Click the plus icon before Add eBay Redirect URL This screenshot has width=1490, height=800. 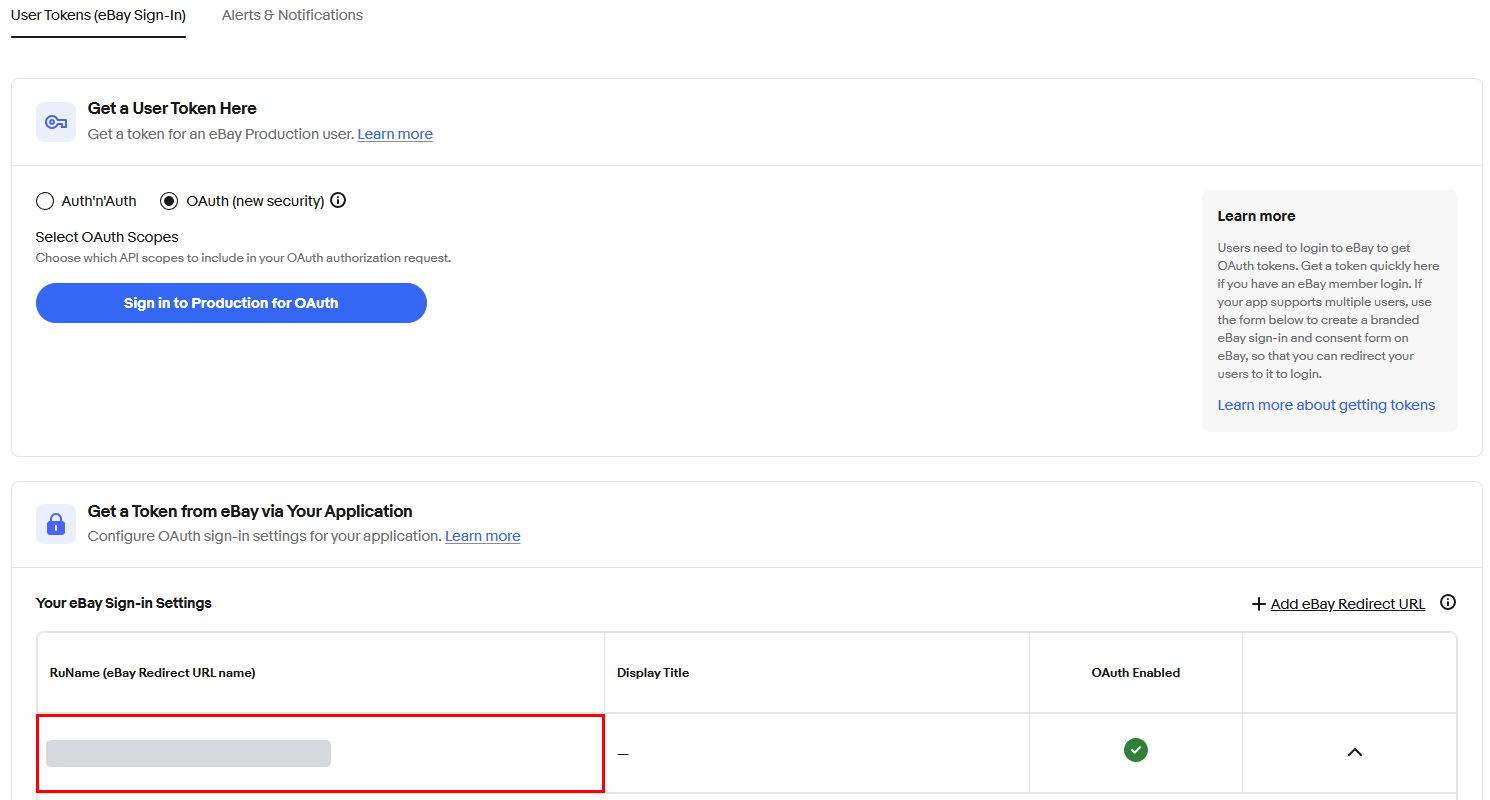click(x=1259, y=604)
